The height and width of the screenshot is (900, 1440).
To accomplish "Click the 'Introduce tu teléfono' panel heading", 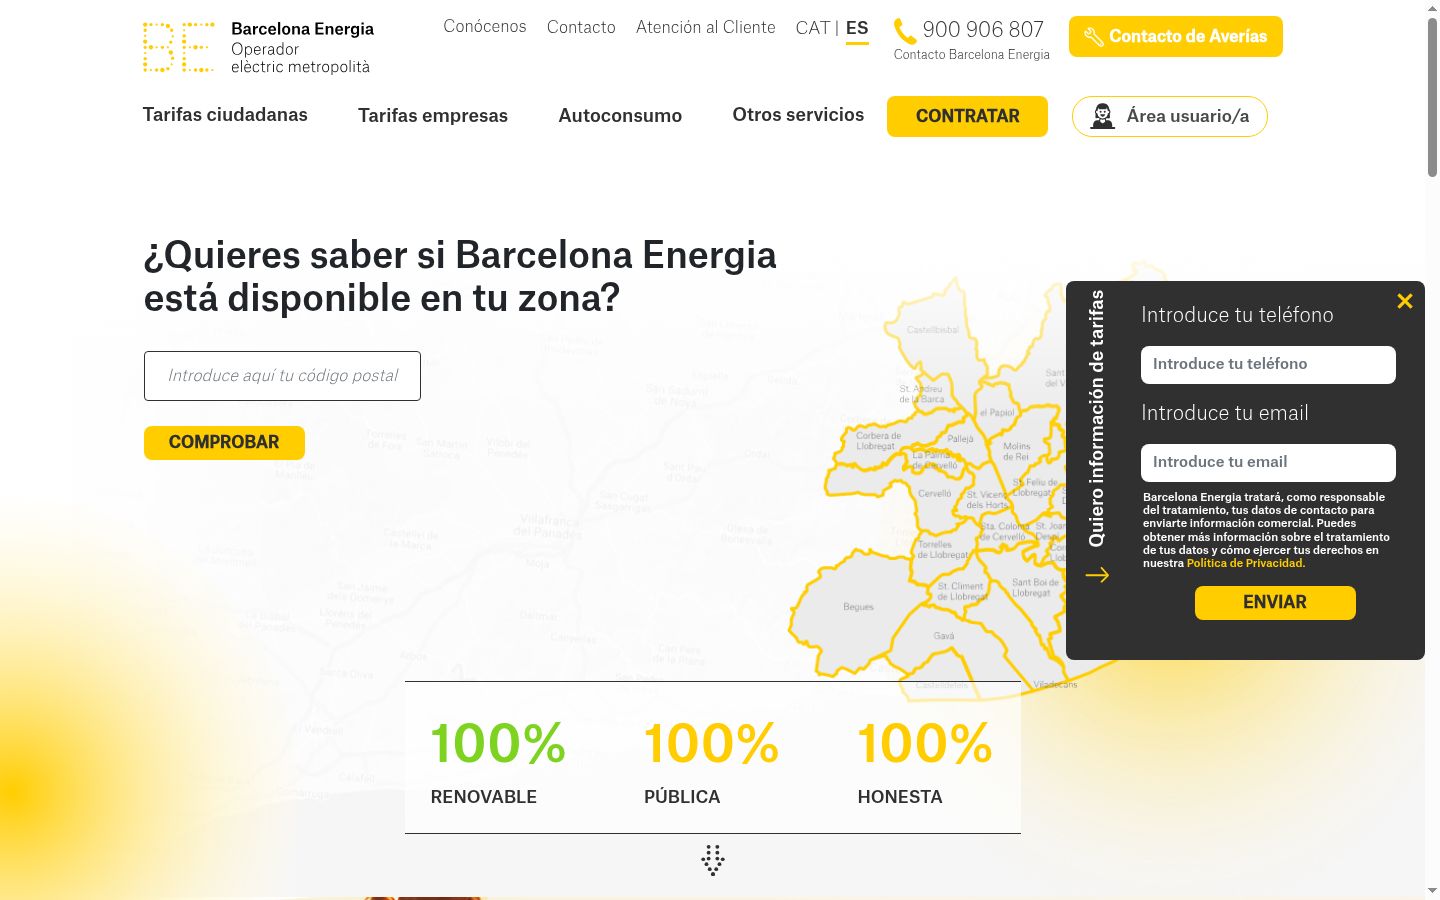I will (1237, 315).
